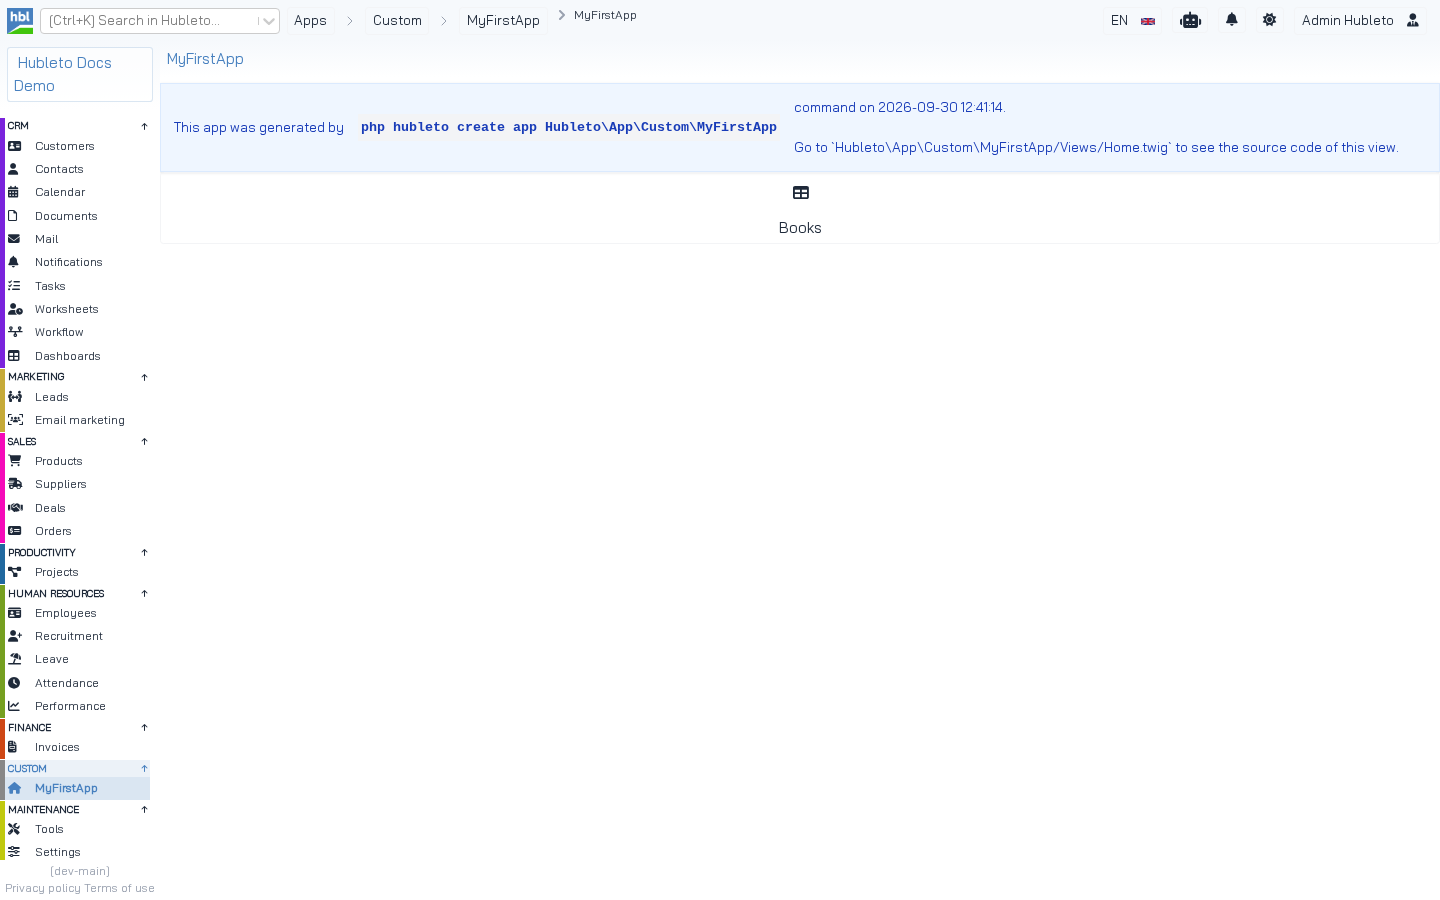Viewport: 1440px width, 900px height.
Task: Click the Calendar sidebar icon
Action: point(14,192)
